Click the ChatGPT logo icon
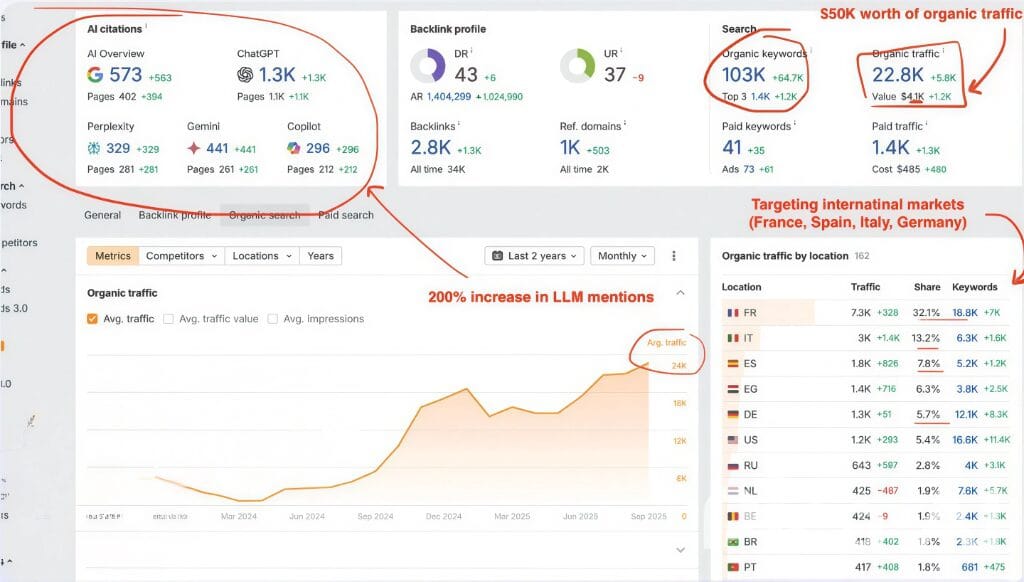The image size is (1024, 582). [x=245, y=75]
